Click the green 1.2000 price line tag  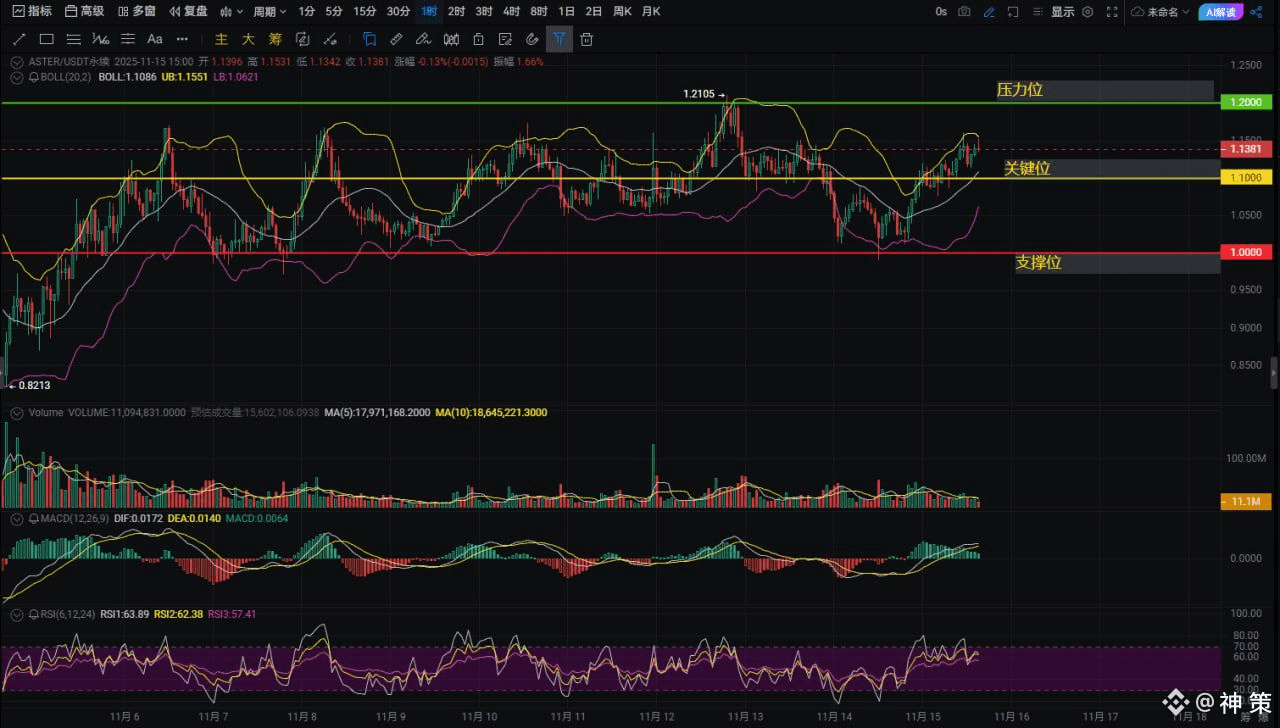[x=1244, y=102]
